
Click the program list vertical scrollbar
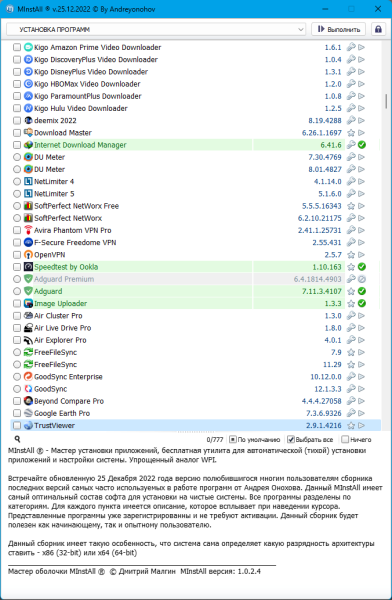(x=386, y=235)
